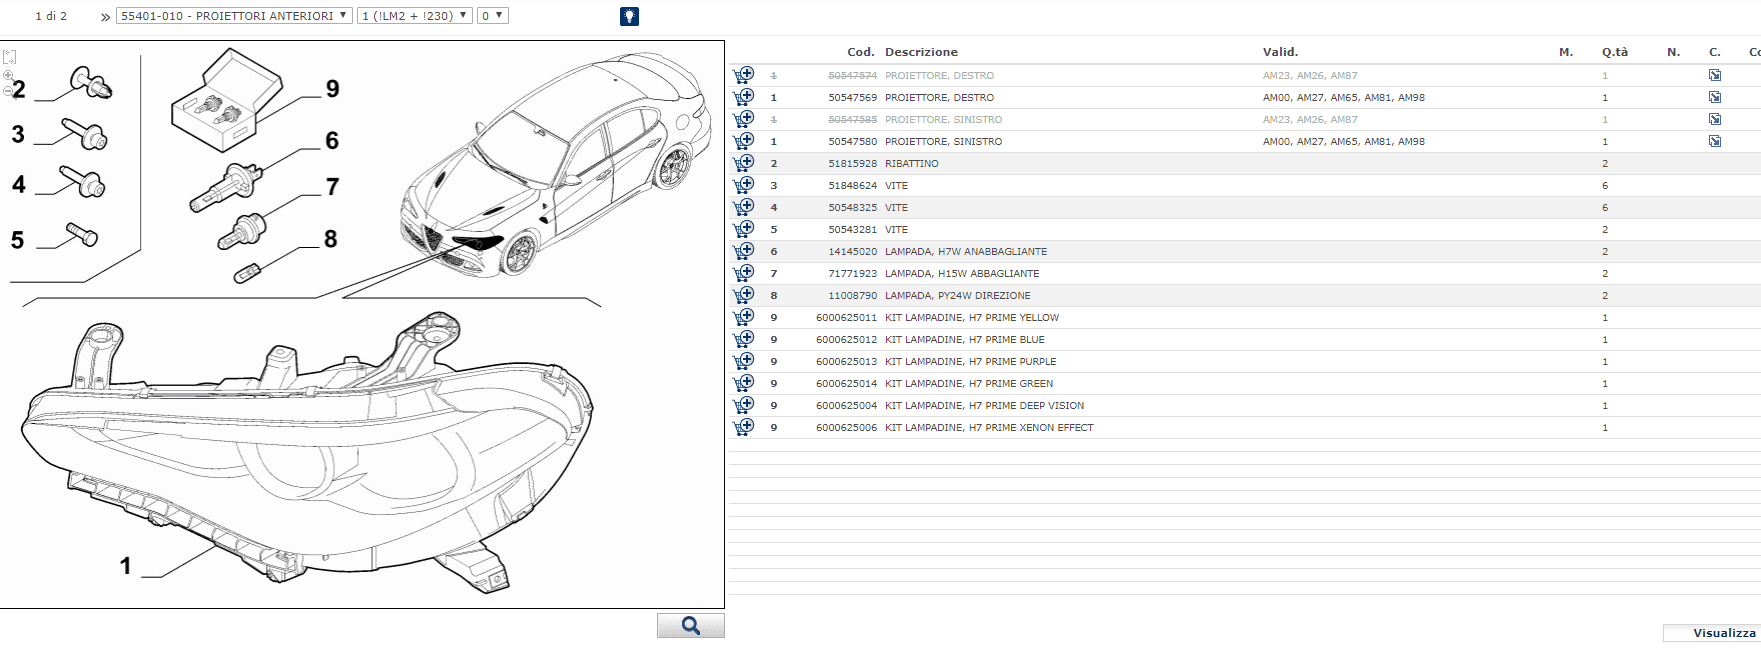Click part code 71771923
Viewport: 1761px width, 649px height.
852,273
